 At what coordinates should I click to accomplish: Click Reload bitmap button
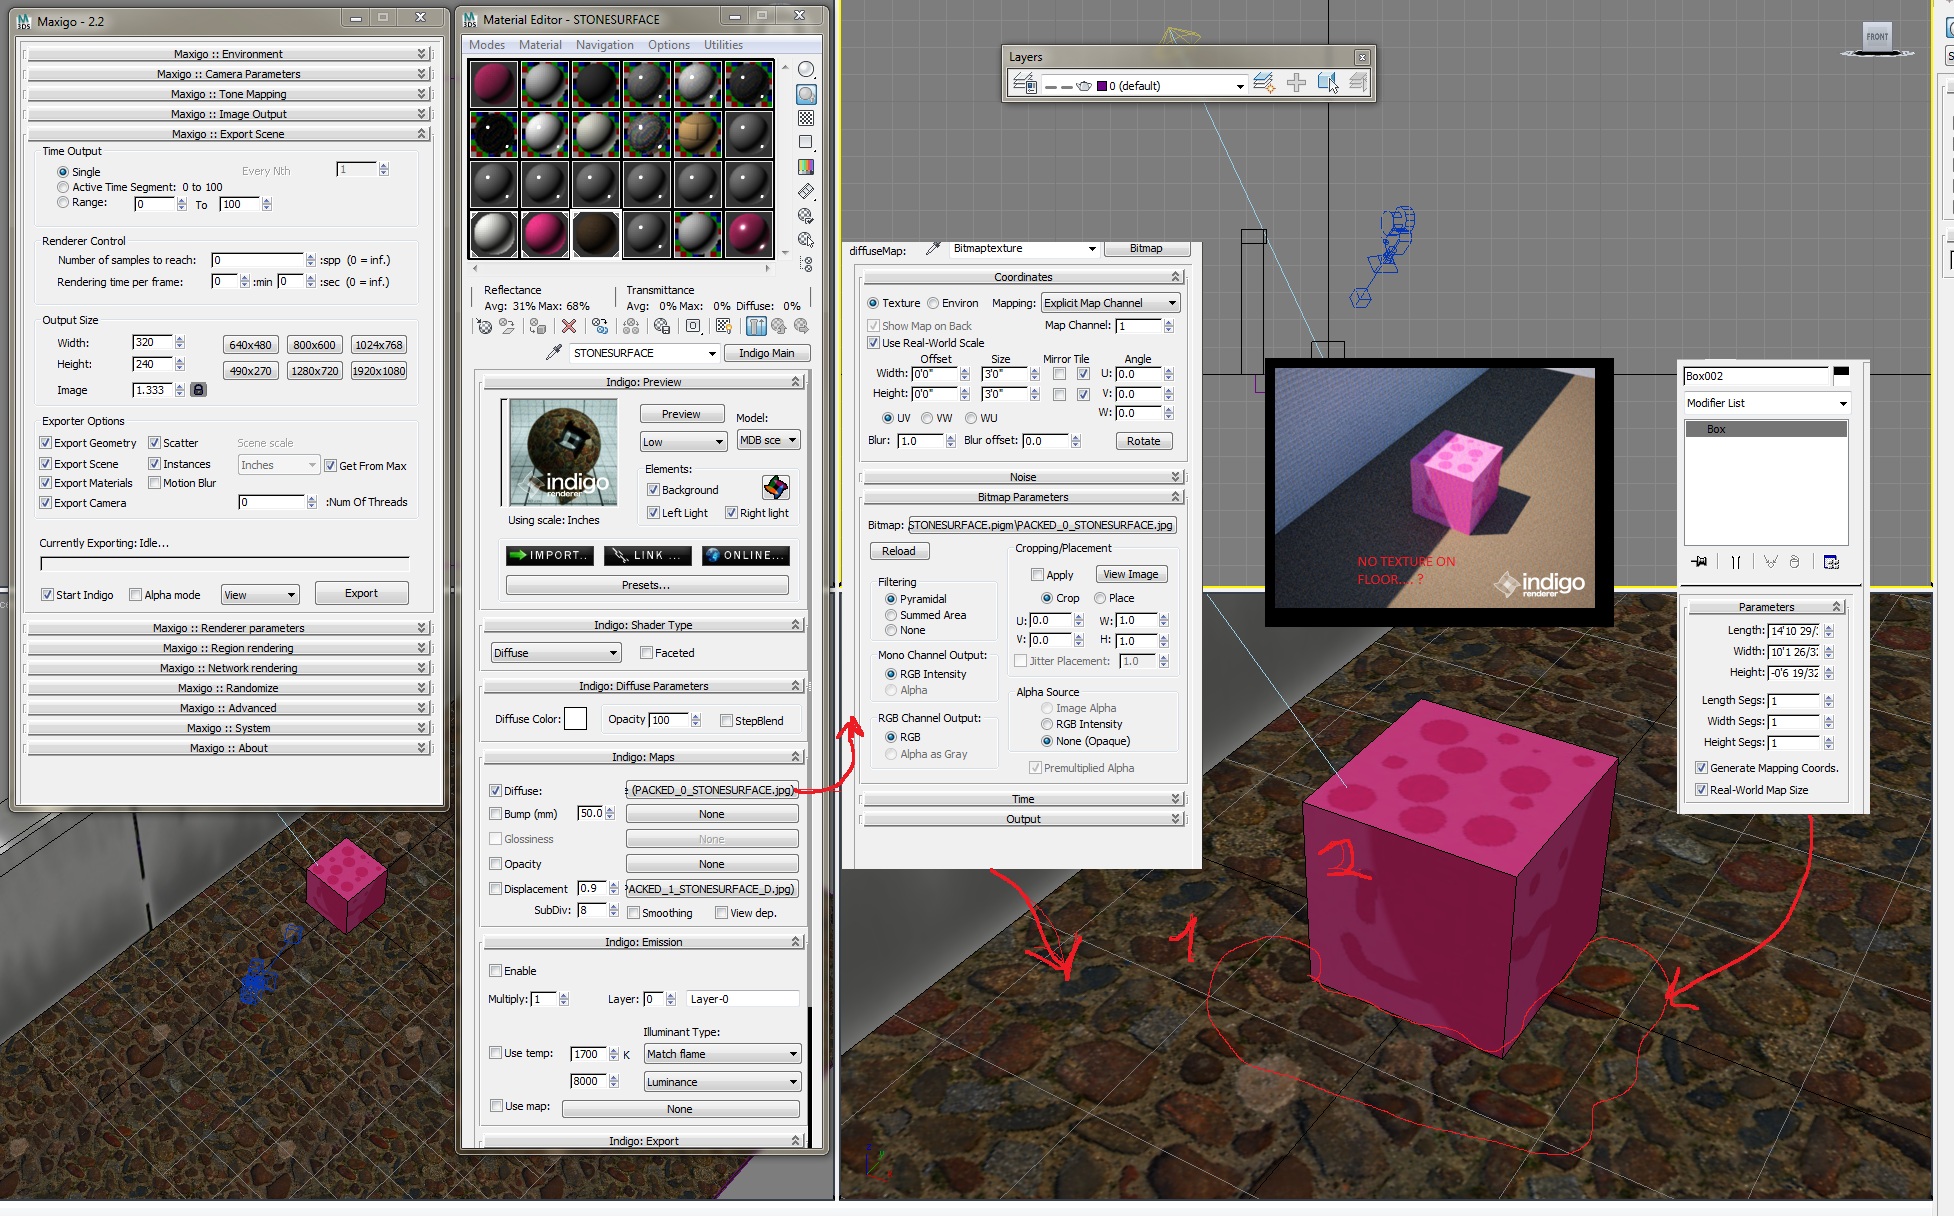coord(898,551)
